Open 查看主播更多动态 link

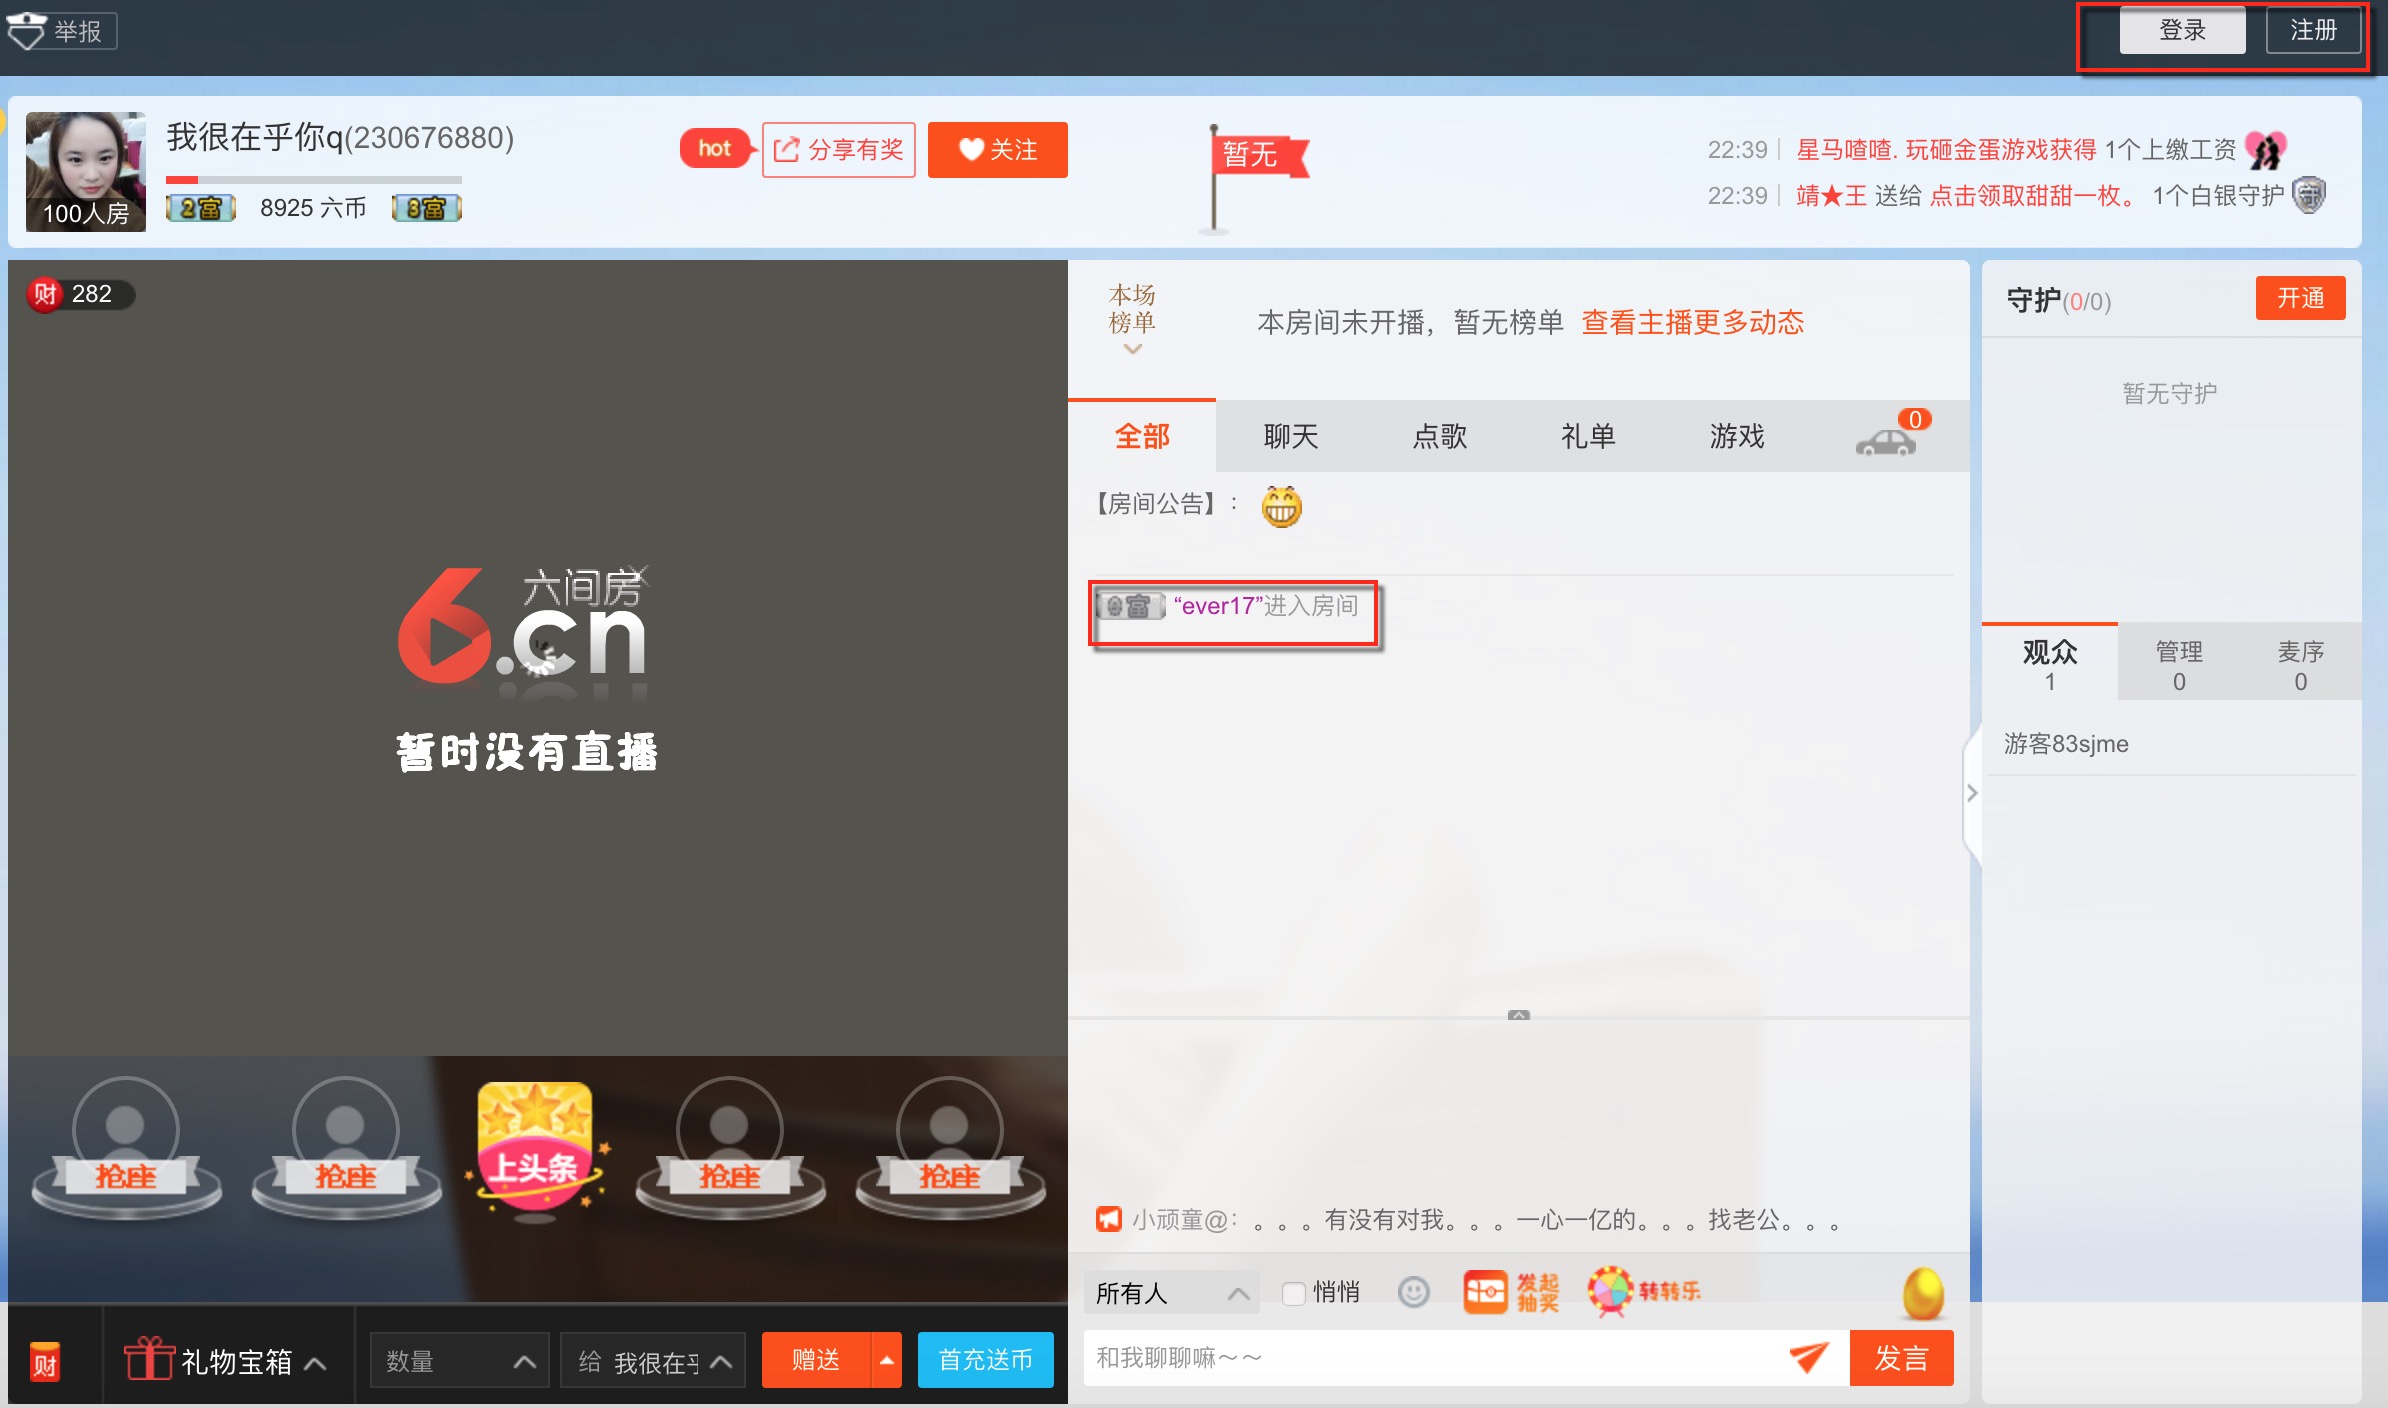tap(1692, 322)
